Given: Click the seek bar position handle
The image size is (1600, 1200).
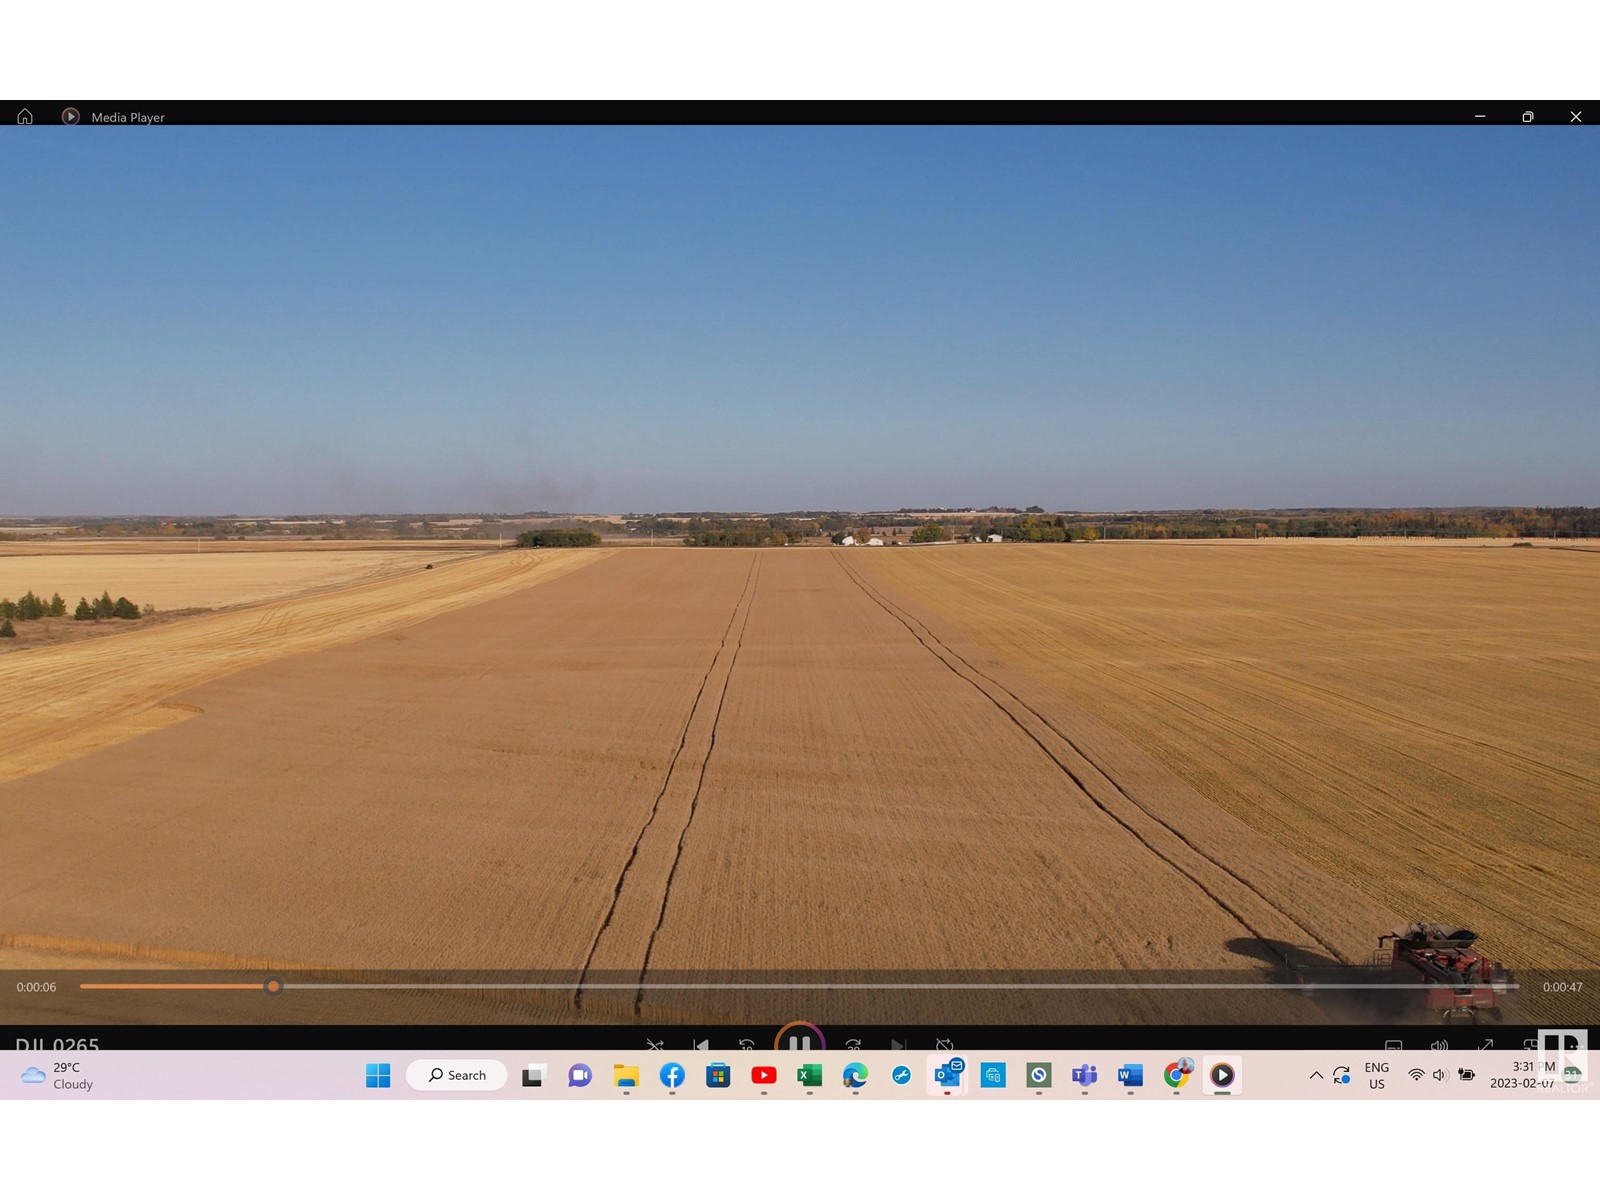Looking at the screenshot, I should [273, 987].
